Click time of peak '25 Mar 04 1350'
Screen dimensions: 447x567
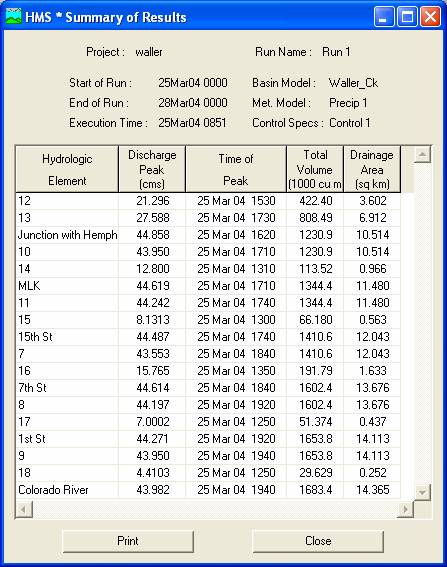point(236,371)
